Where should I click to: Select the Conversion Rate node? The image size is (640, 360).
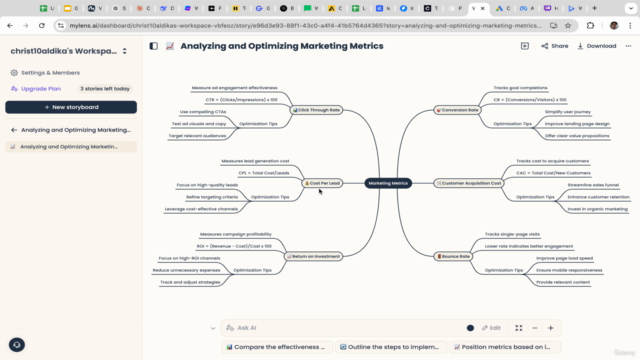[457, 110]
